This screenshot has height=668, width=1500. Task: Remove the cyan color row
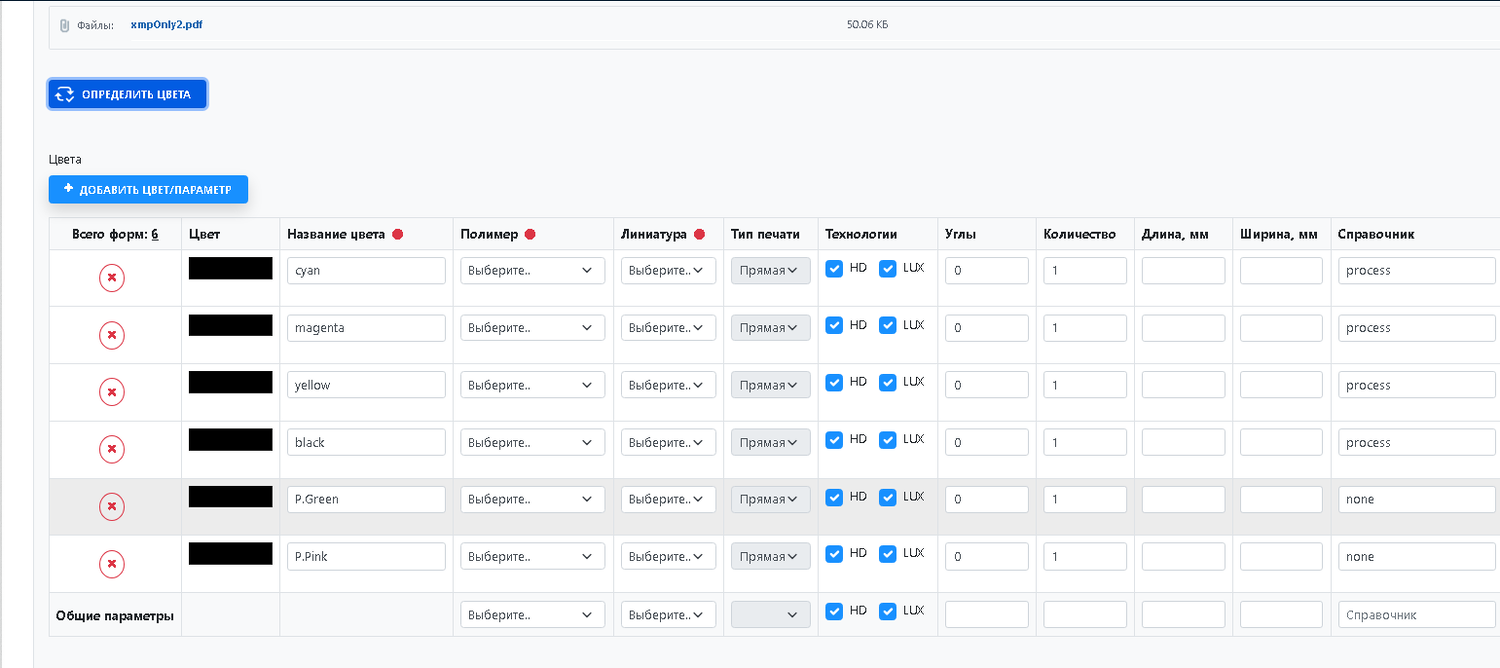pyautogui.click(x=112, y=278)
